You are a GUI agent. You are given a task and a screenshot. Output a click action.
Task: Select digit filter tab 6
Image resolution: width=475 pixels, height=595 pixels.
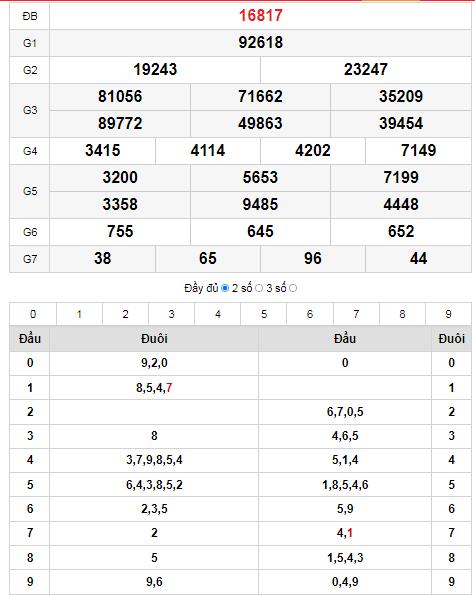tap(310, 314)
